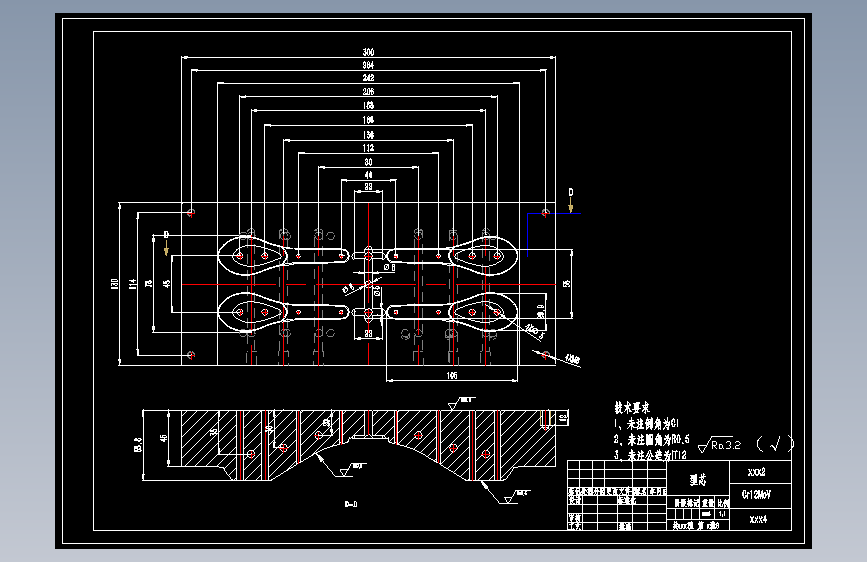Select the XXX4 title block cell

click(x=758, y=519)
